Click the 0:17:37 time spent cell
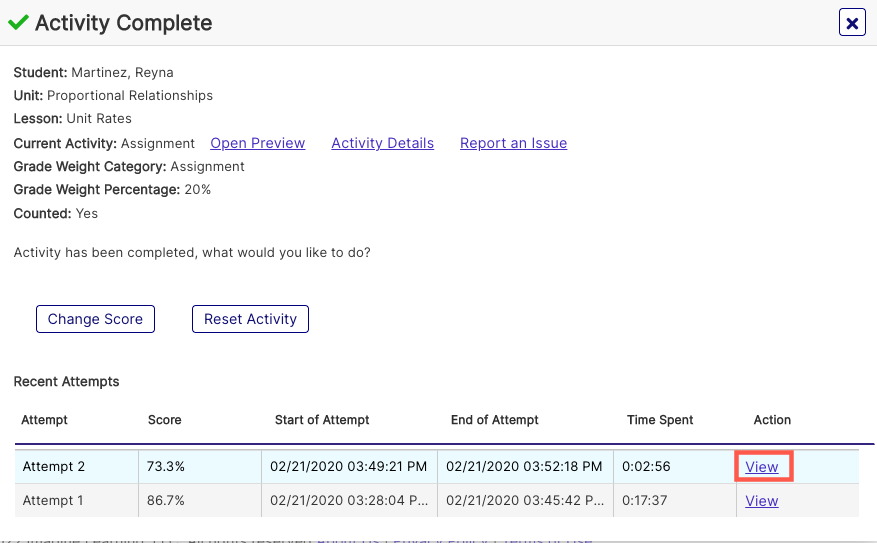The width and height of the screenshot is (877, 545). (675, 501)
